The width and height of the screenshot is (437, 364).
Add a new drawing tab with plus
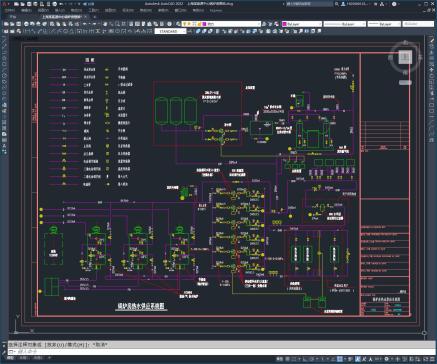94,16
